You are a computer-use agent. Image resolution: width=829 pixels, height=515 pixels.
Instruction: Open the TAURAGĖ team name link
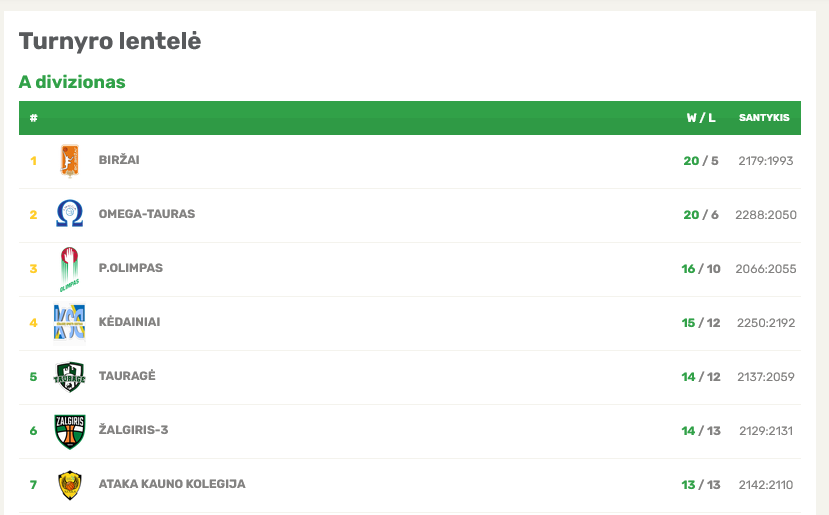(127, 375)
